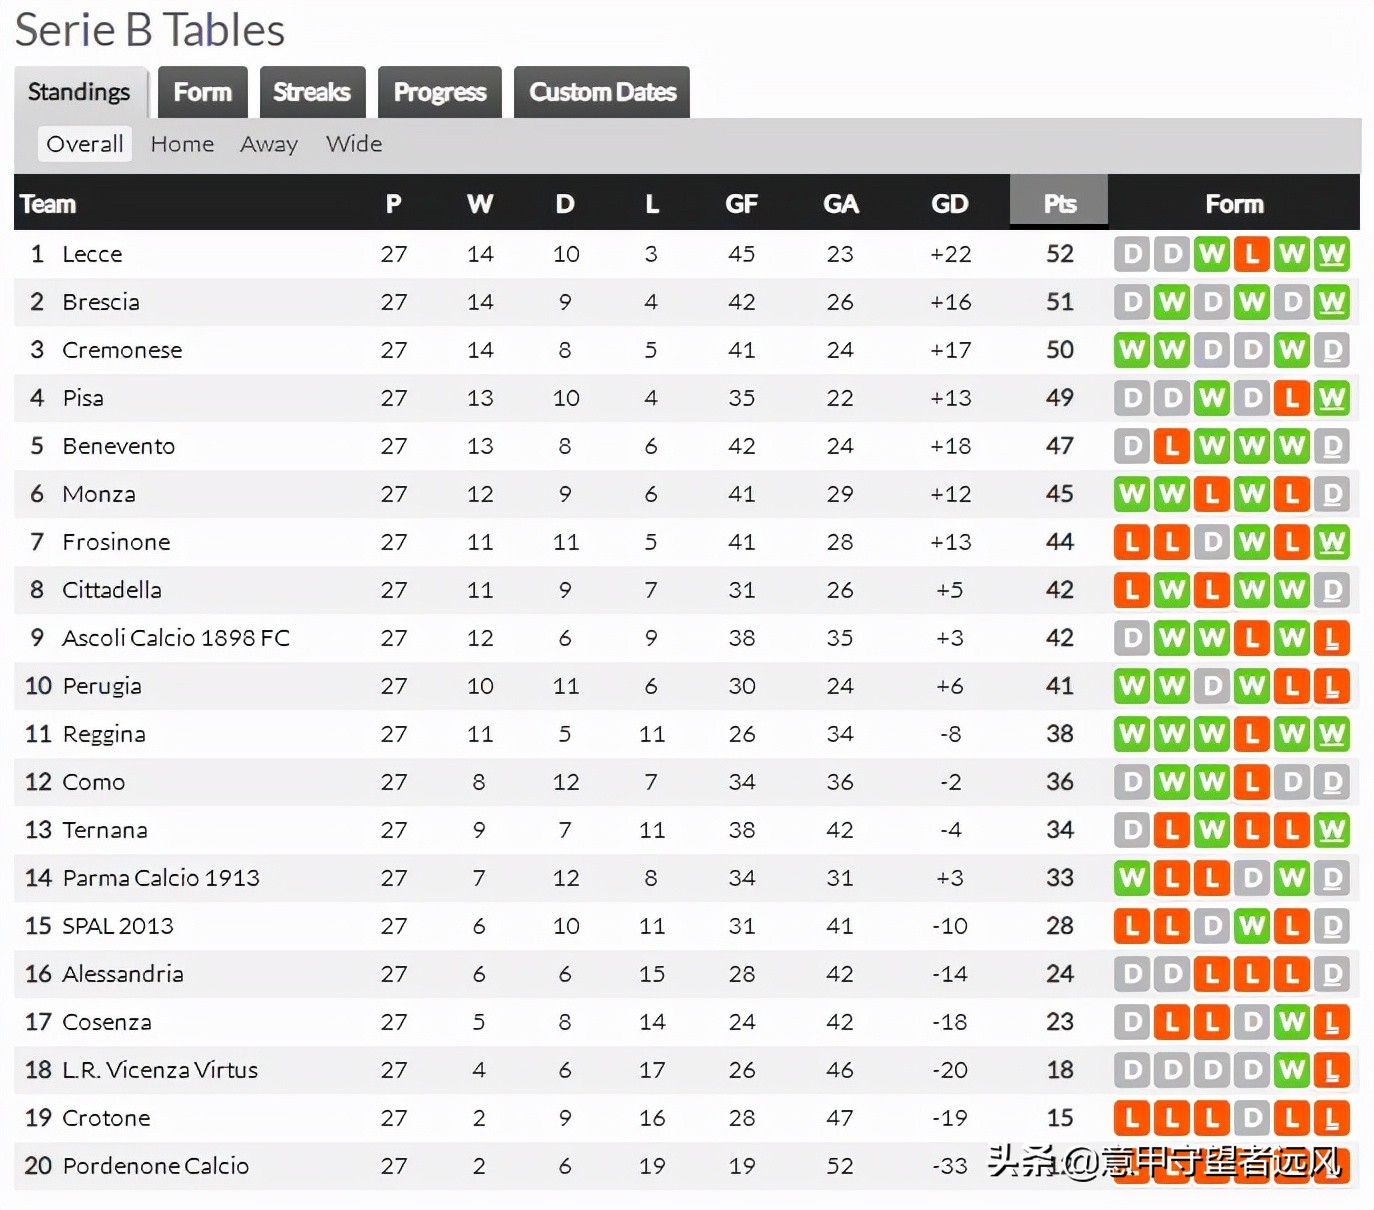Viewport: 1374px width, 1210px height.
Task: Click Lecce's most recent underlined W form badge
Action: tap(1331, 254)
